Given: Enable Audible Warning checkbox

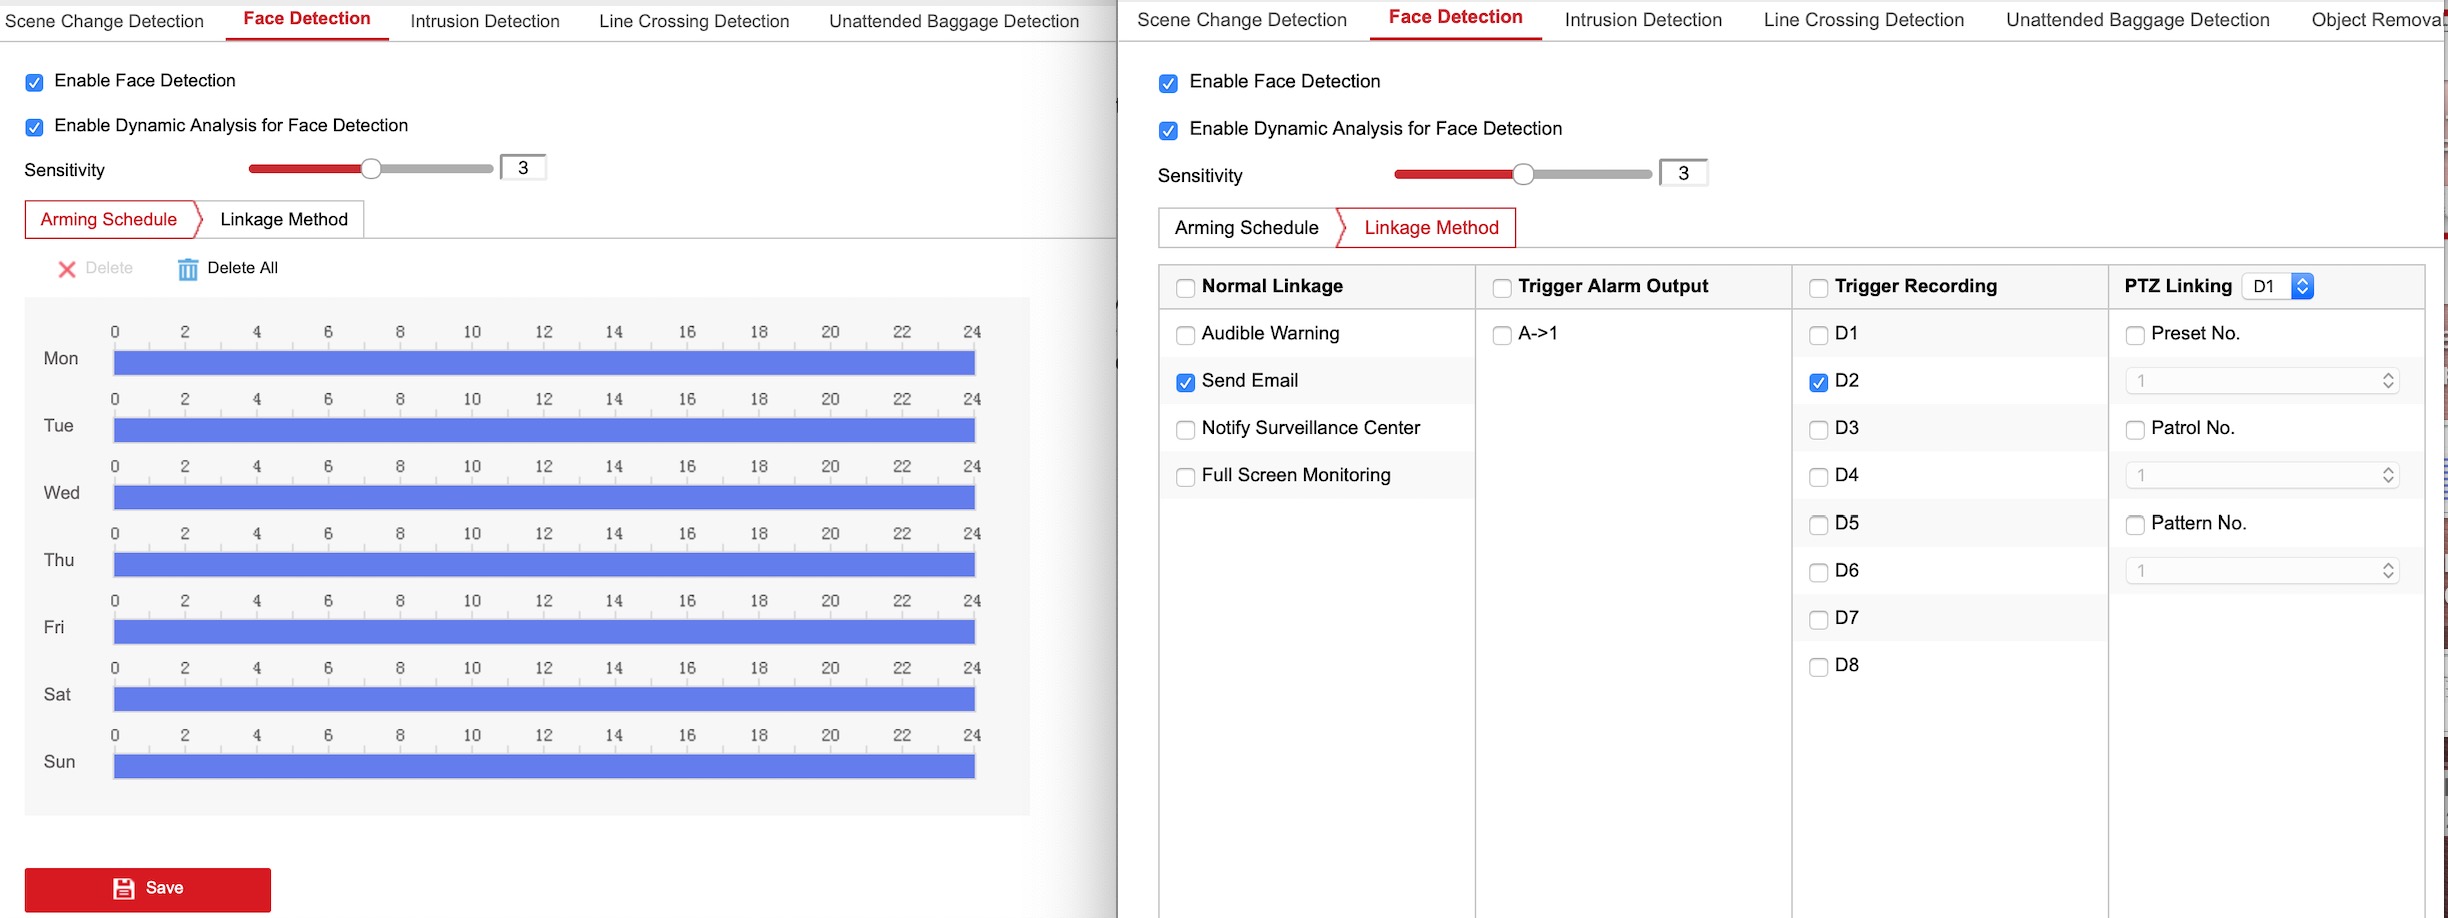Looking at the screenshot, I should pyautogui.click(x=1185, y=335).
